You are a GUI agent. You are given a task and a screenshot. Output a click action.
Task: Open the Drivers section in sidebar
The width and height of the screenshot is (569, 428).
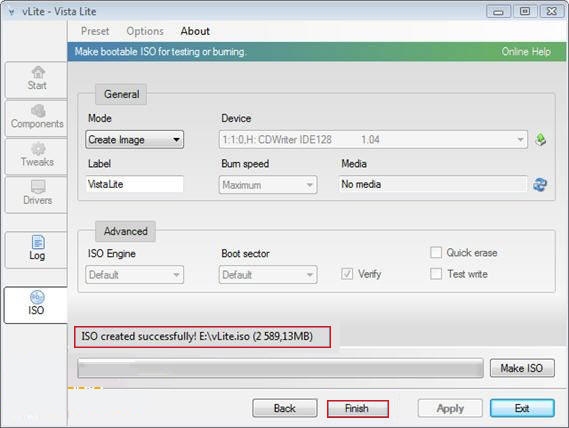coord(36,194)
